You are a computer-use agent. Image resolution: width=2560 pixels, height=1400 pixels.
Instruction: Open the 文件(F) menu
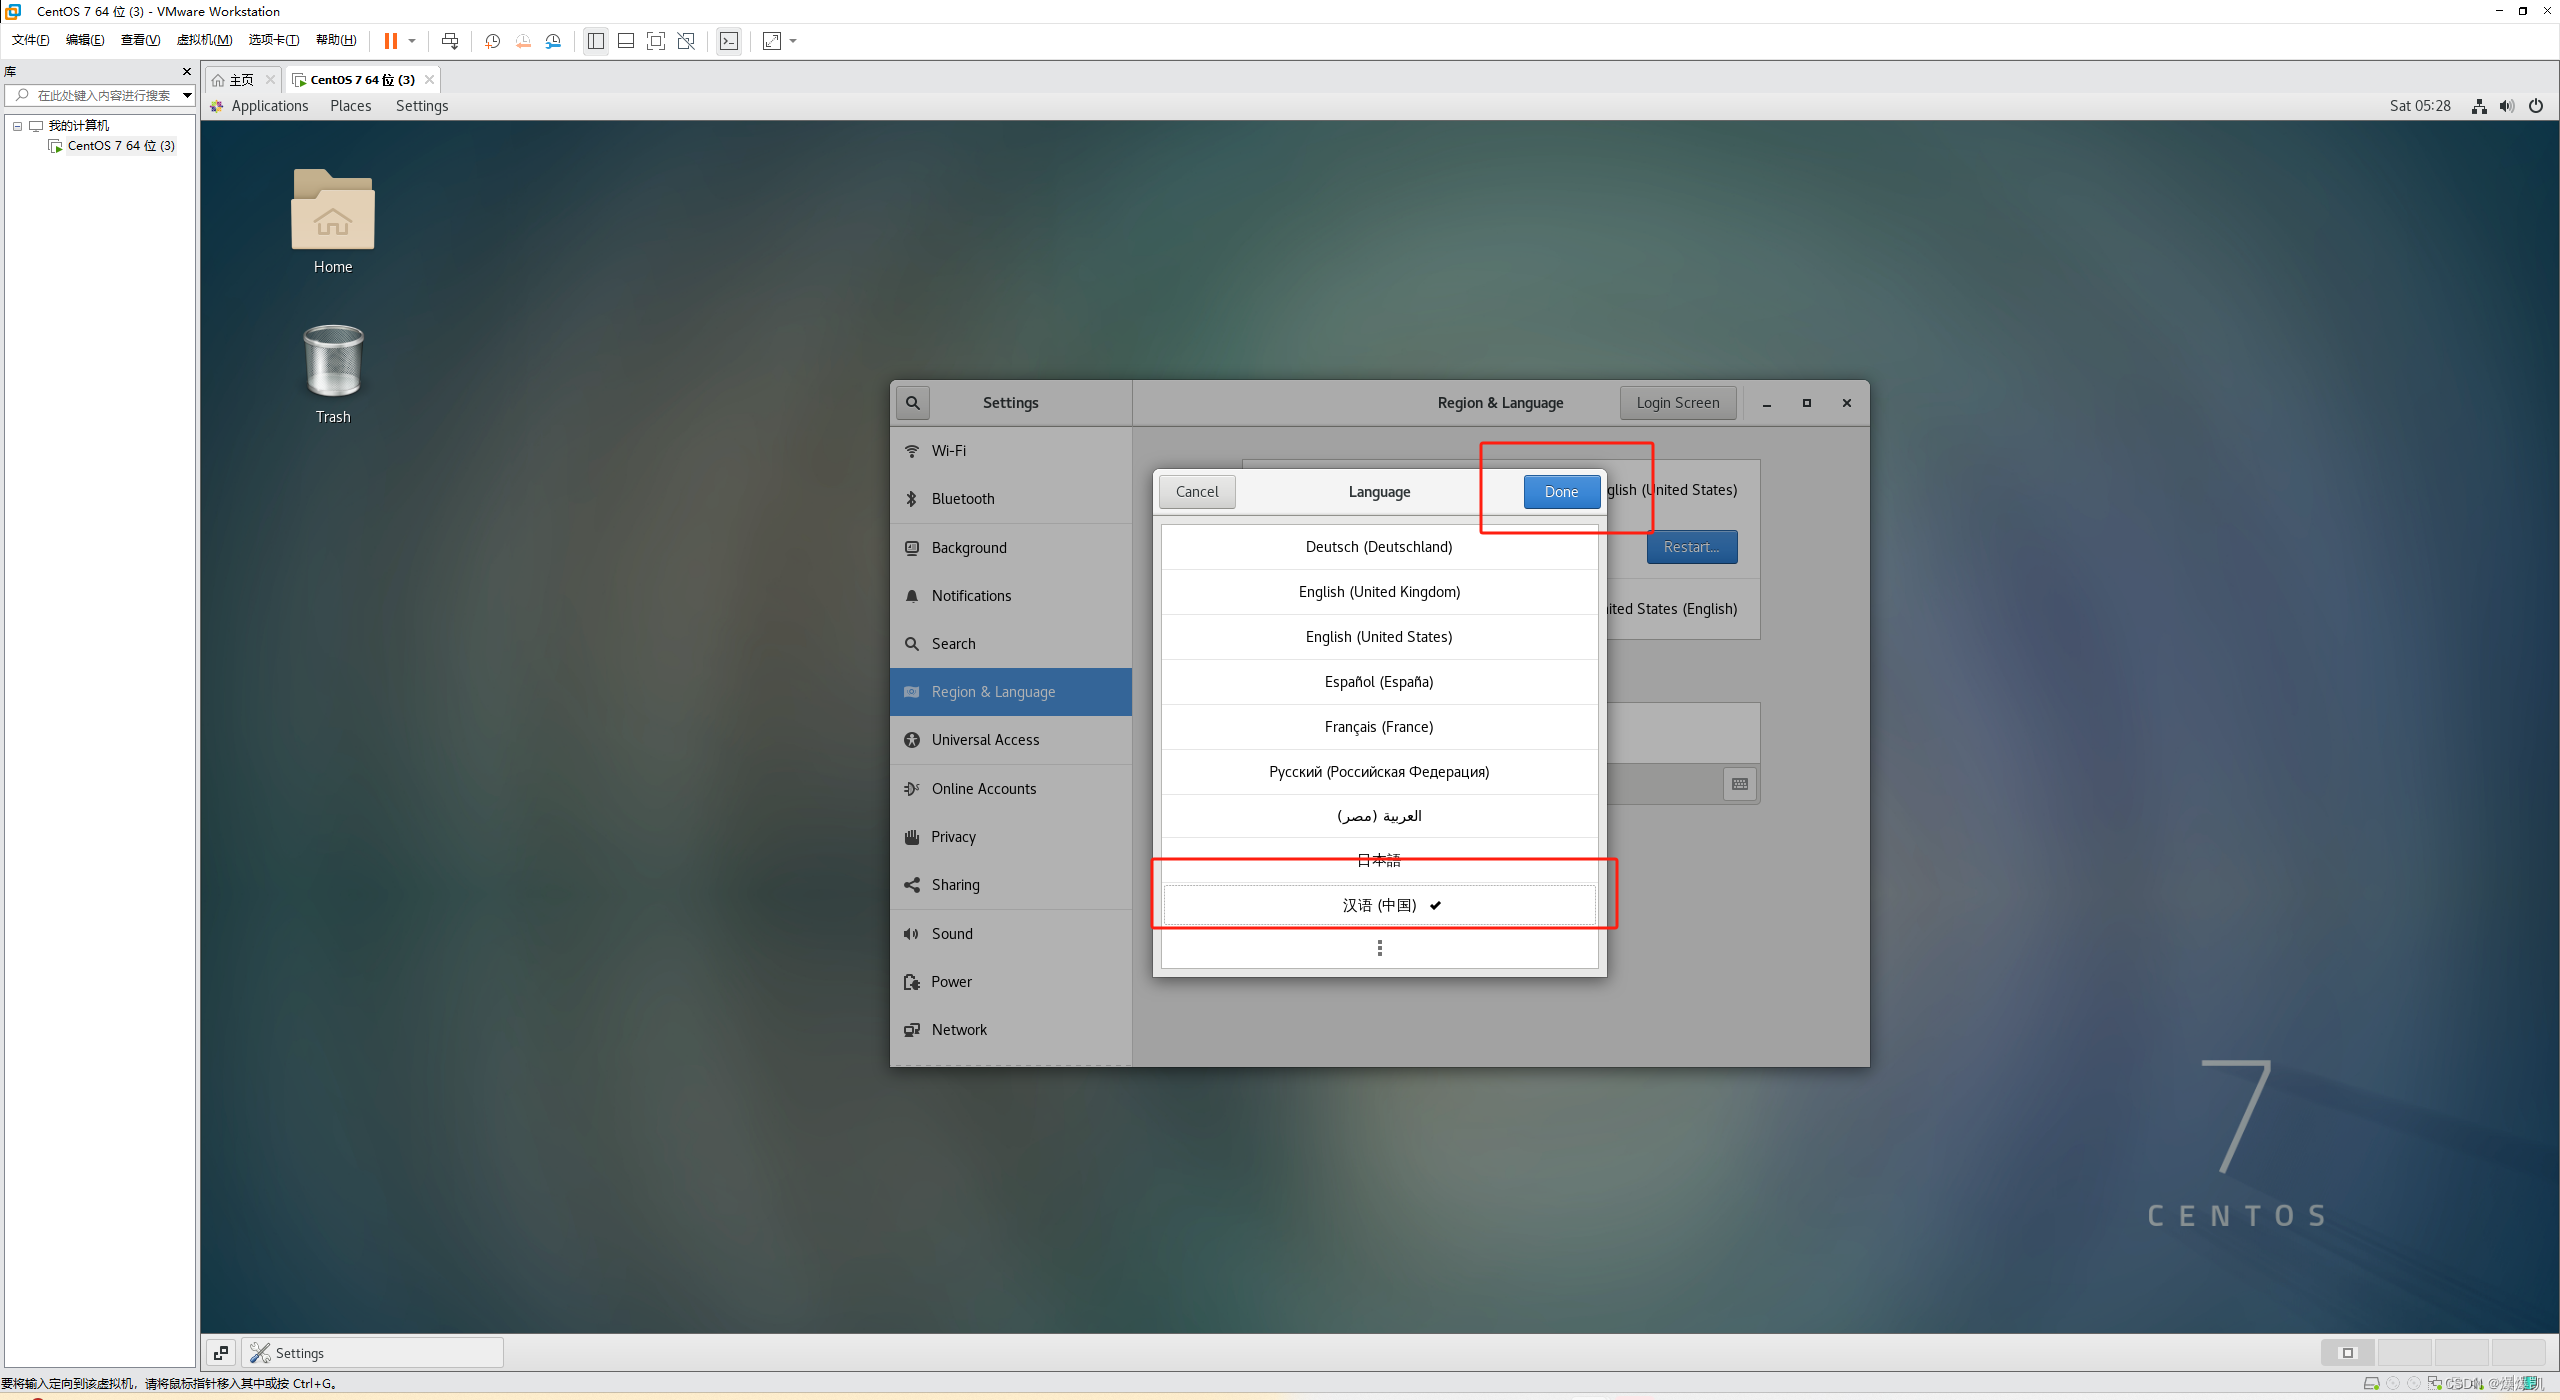coord(30,40)
